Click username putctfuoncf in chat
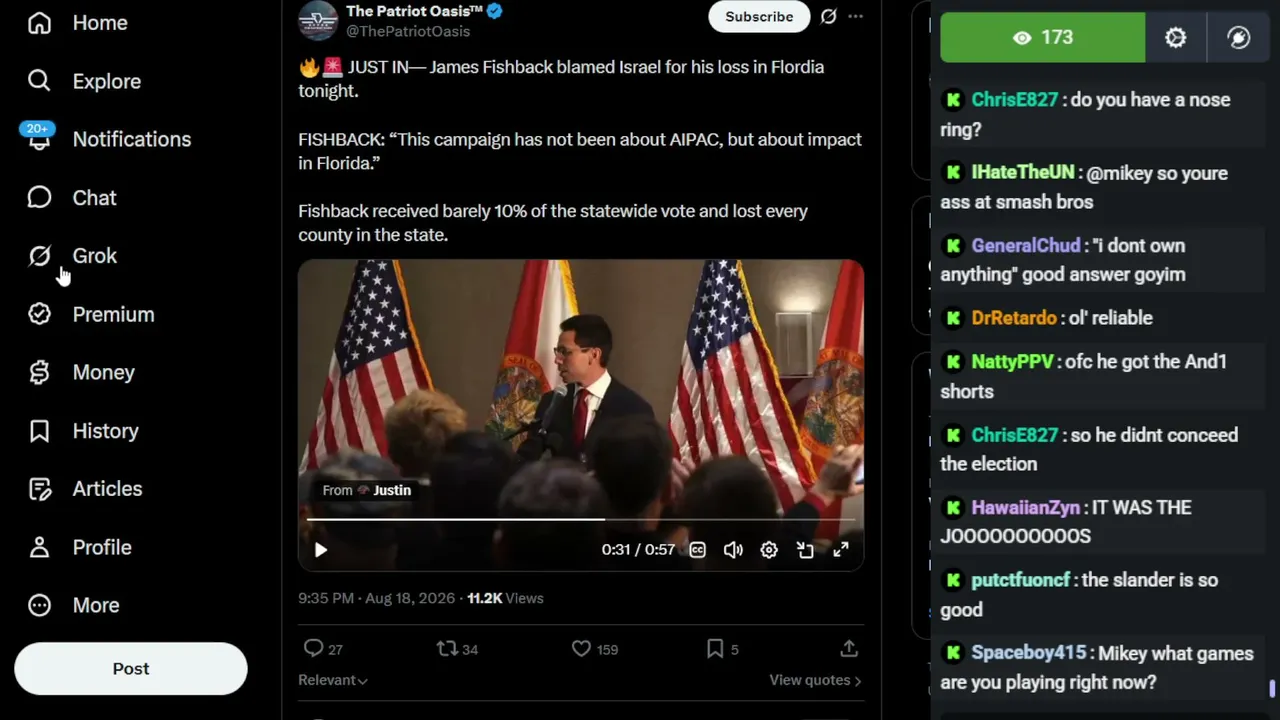The width and height of the screenshot is (1280, 720). (1020, 580)
